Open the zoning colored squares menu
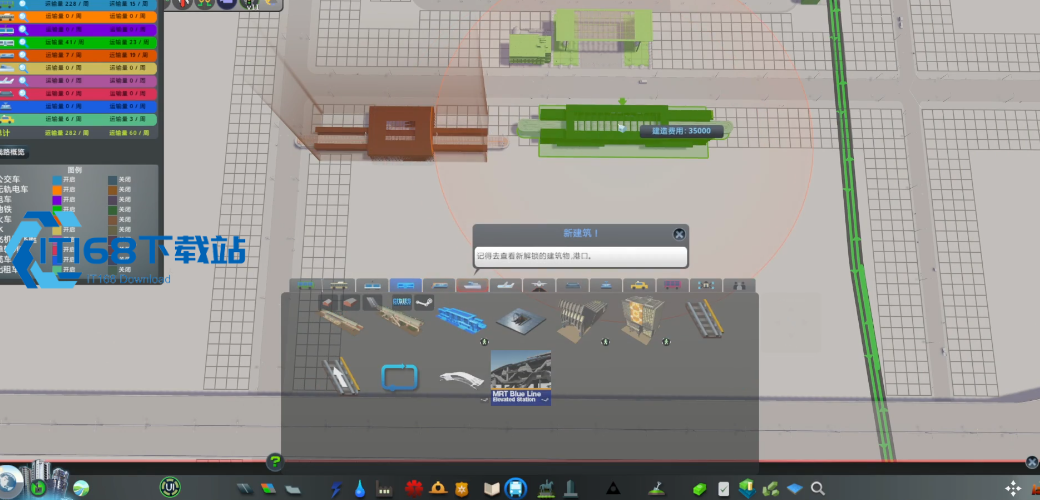 click(268, 489)
